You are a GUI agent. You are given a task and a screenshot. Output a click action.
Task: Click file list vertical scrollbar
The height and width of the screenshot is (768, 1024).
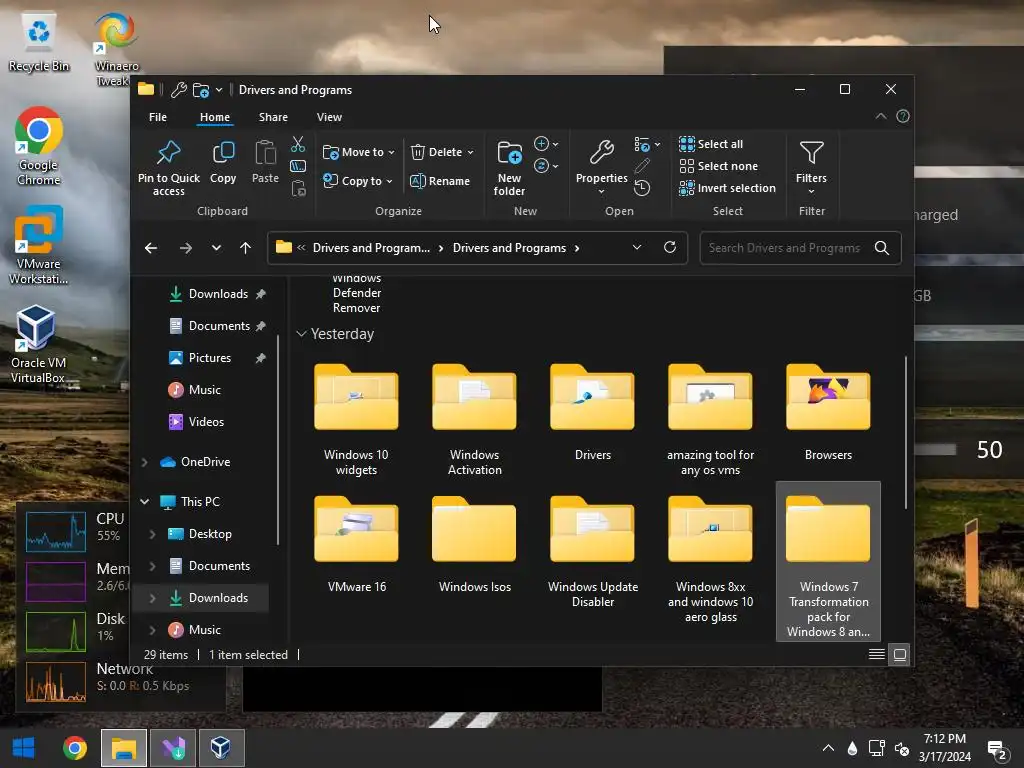tap(905, 432)
